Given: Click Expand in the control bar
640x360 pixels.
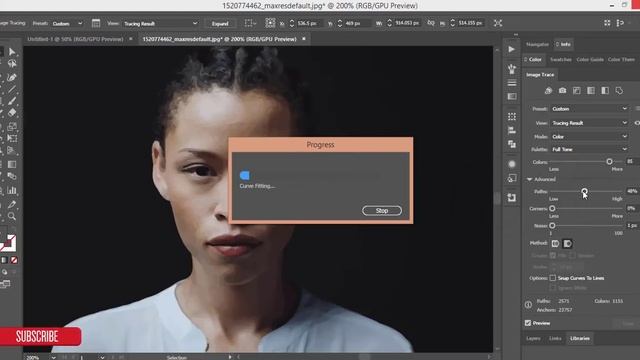Looking at the screenshot, I should pyautogui.click(x=220, y=24).
